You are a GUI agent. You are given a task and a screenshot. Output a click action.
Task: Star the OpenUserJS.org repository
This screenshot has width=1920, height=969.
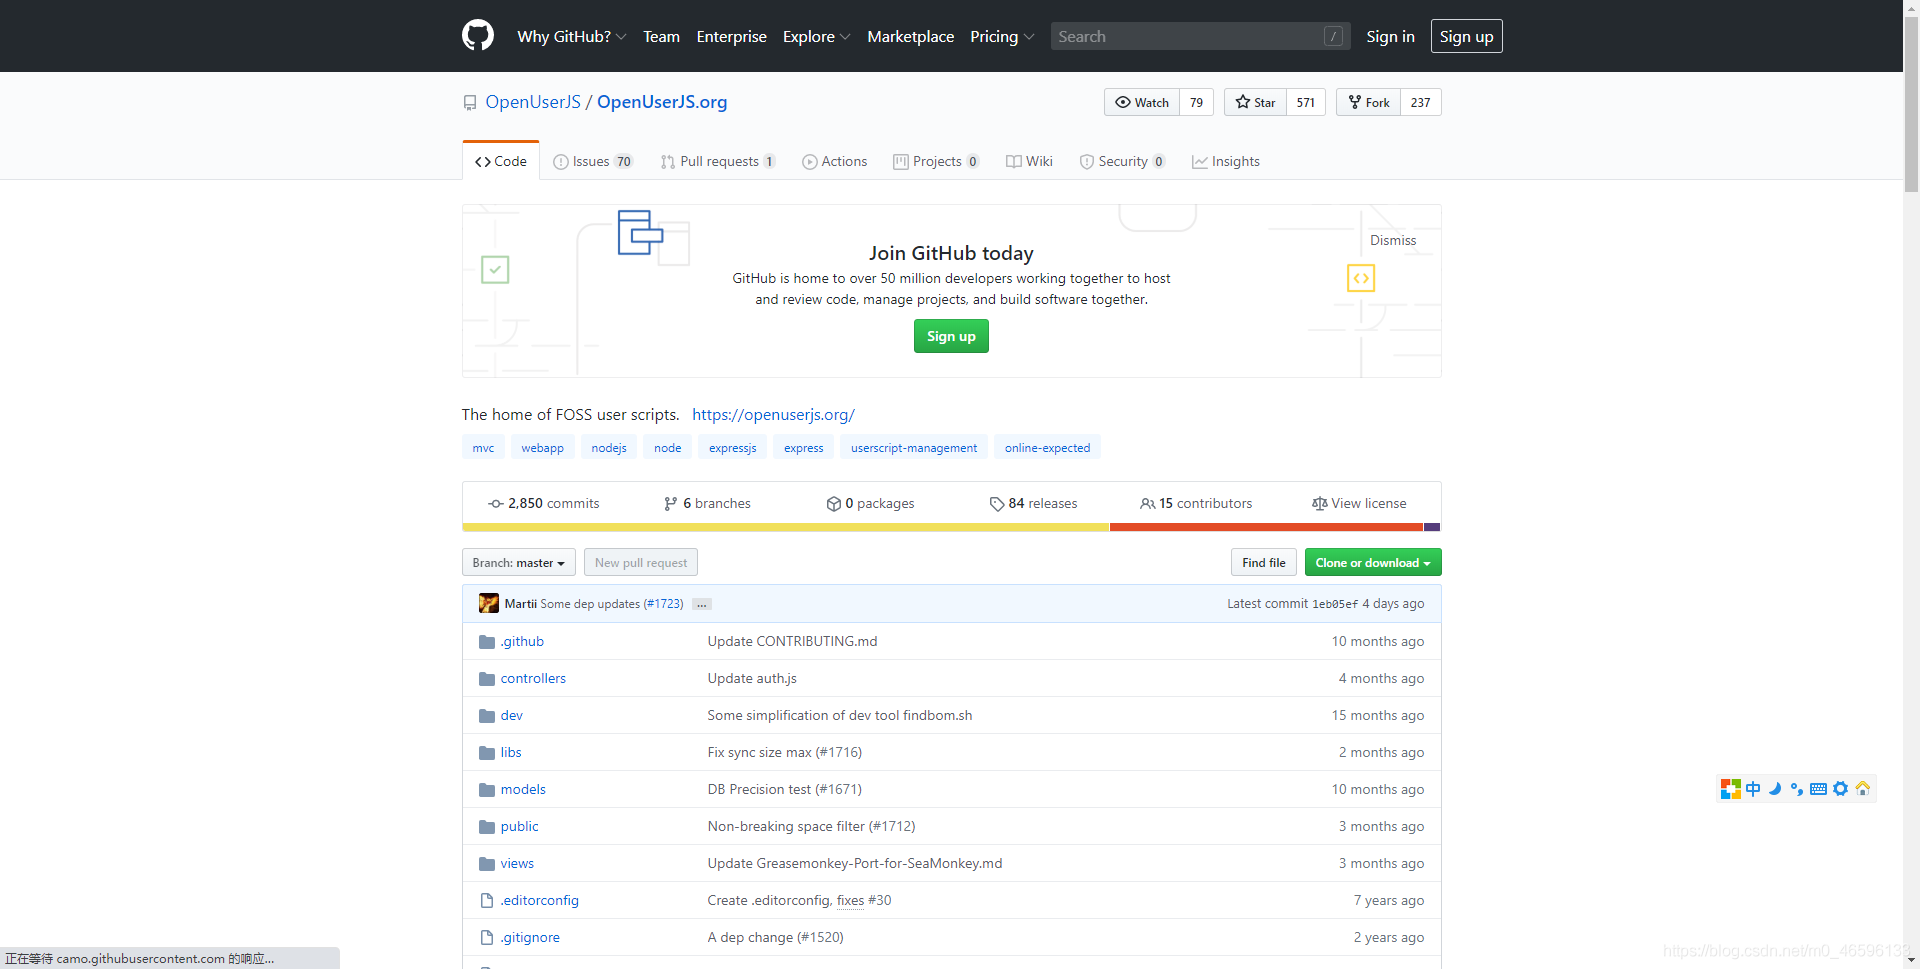[1255, 102]
